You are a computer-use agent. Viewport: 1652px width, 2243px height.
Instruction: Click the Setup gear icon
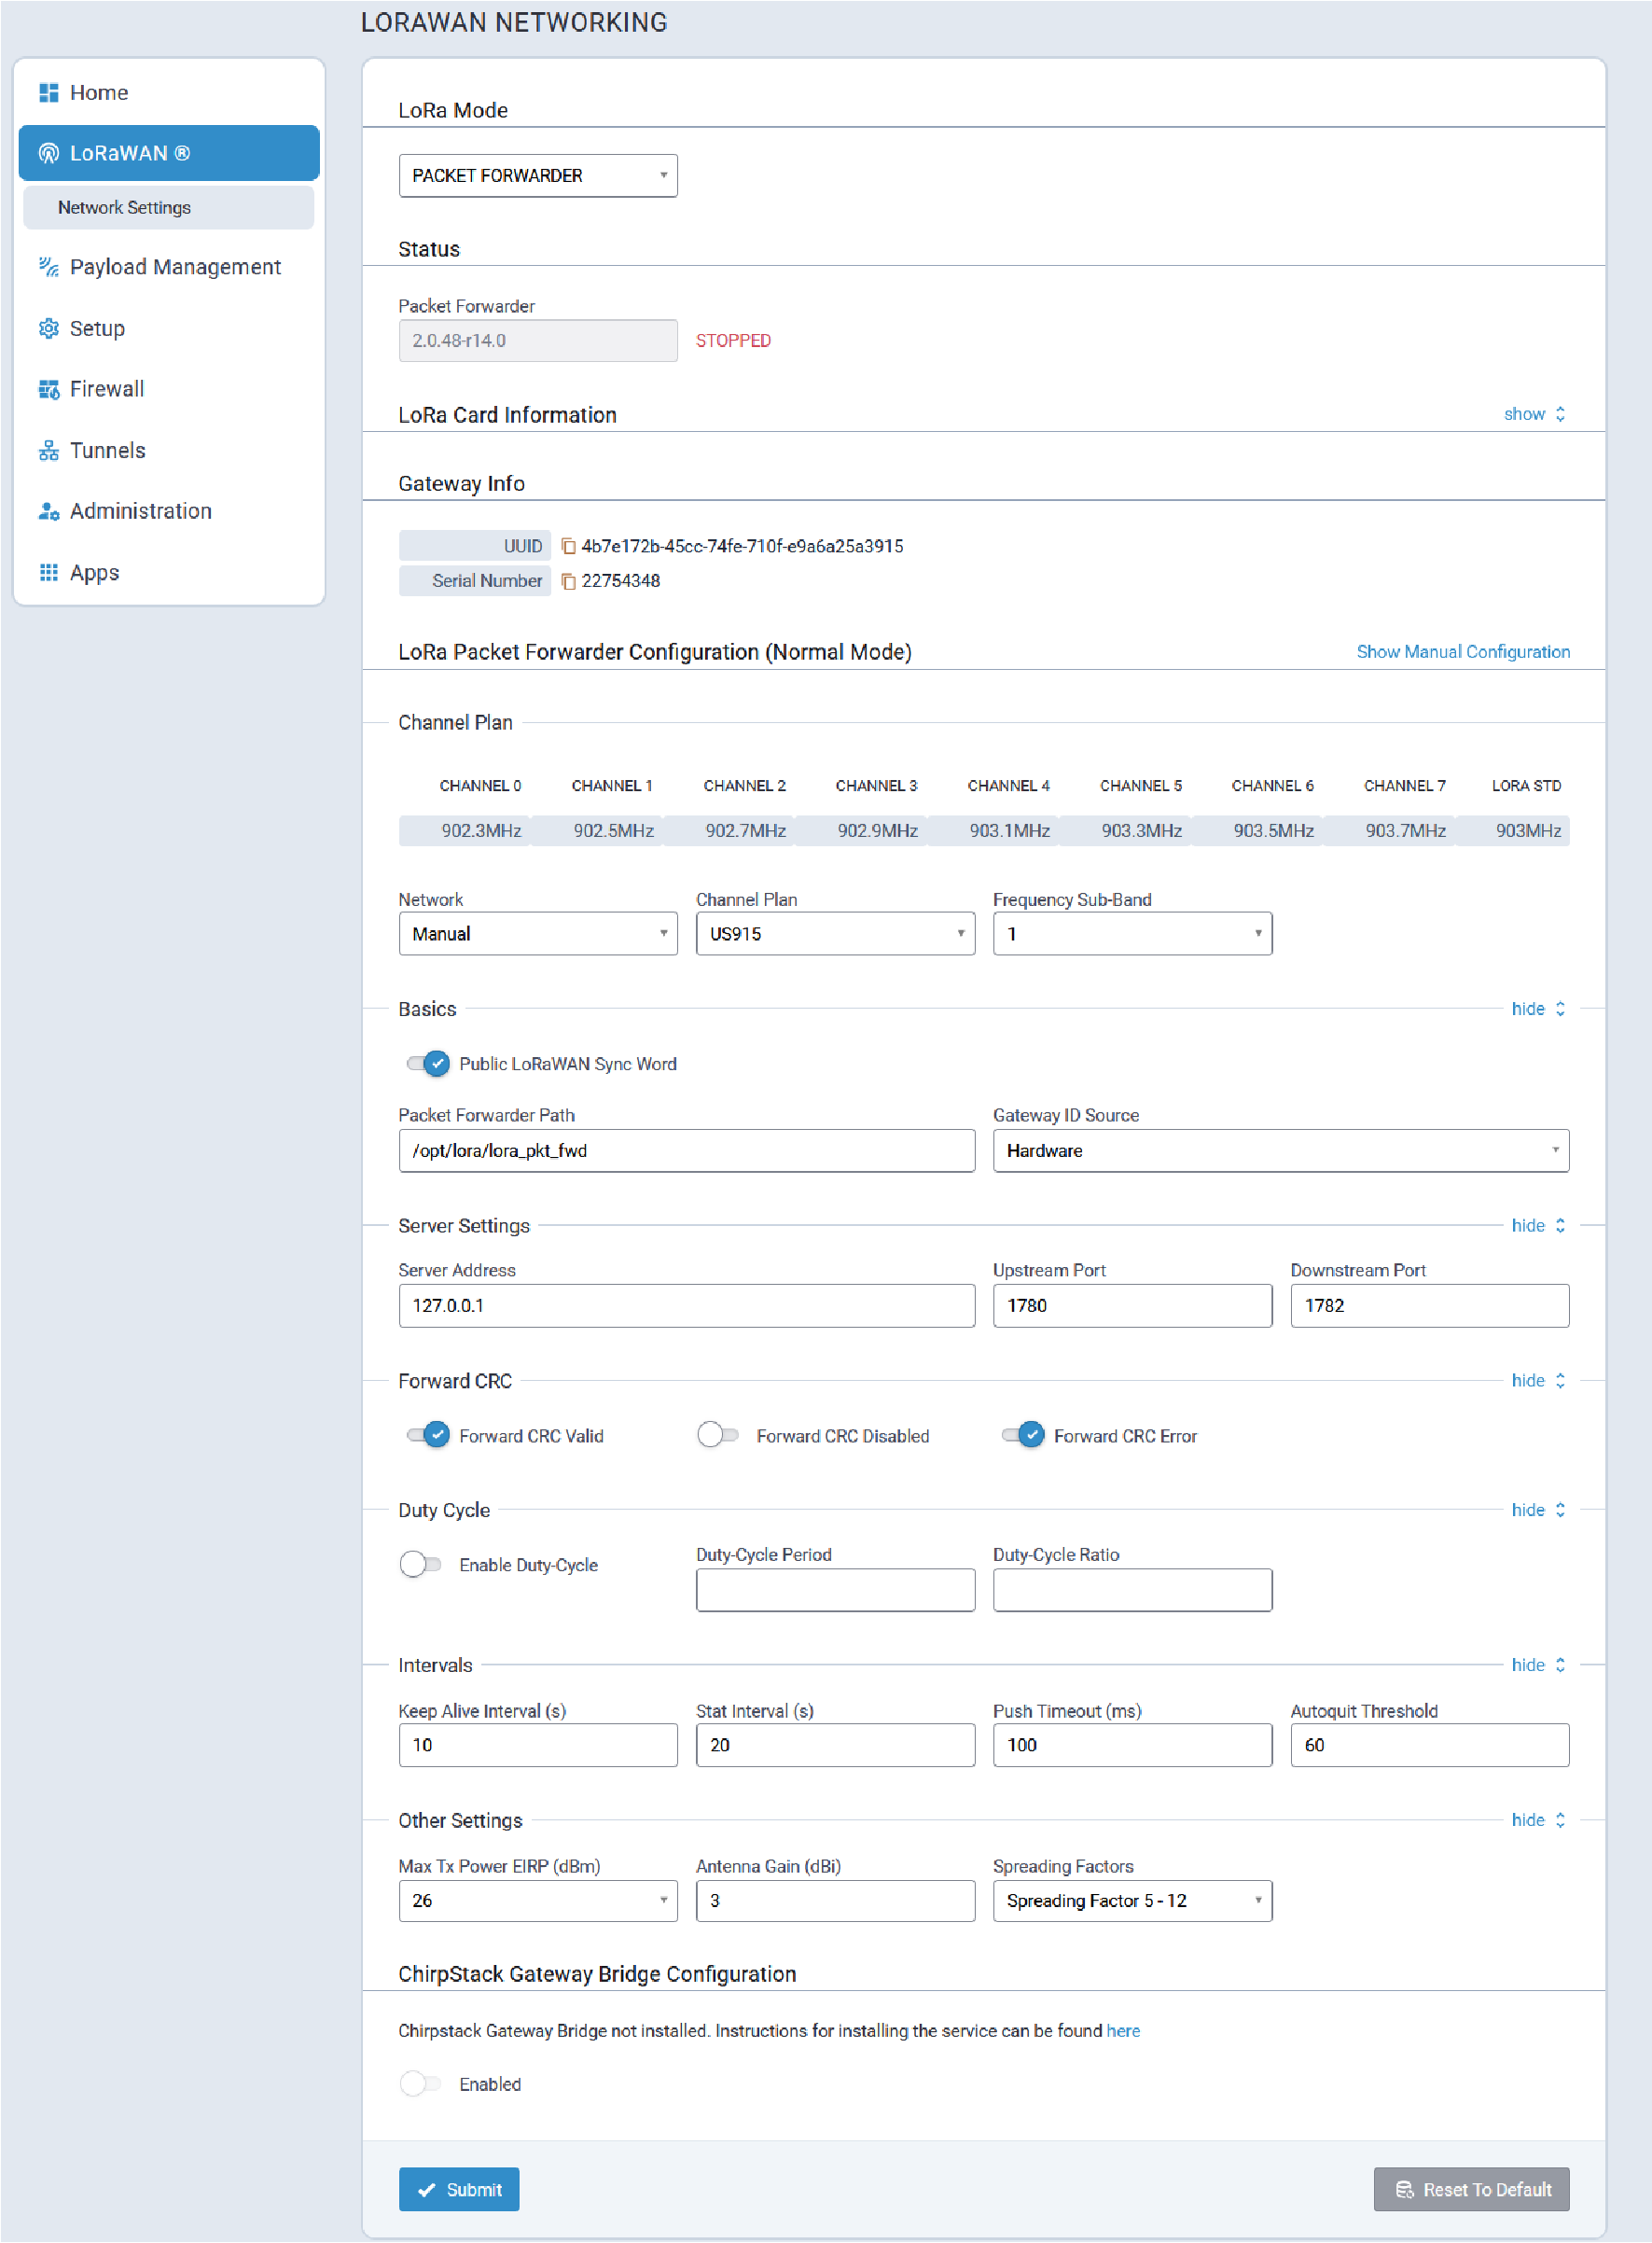tap(48, 329)
